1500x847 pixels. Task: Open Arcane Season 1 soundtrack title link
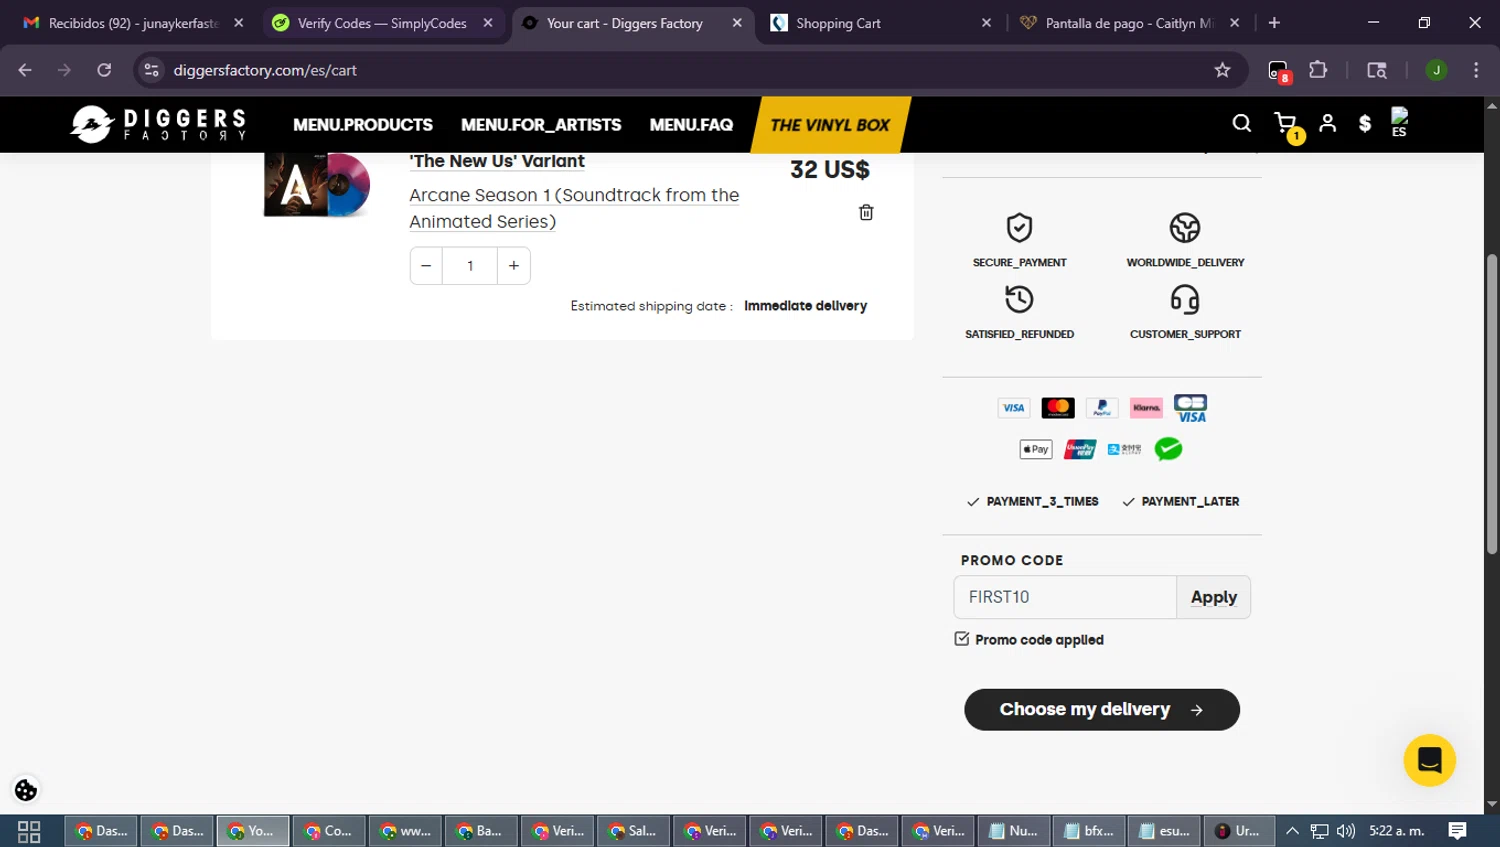tap(574, 208)
